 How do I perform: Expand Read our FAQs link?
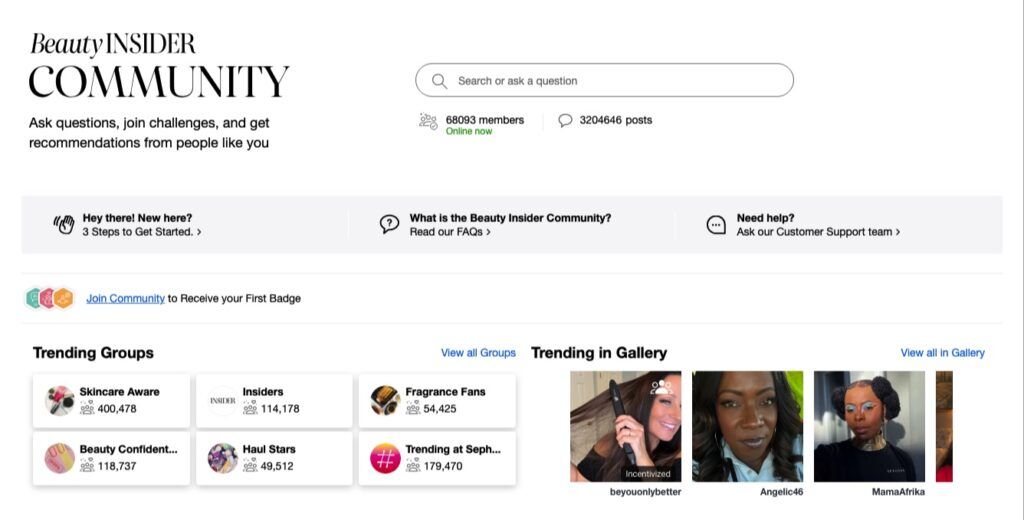coord(450,232)
